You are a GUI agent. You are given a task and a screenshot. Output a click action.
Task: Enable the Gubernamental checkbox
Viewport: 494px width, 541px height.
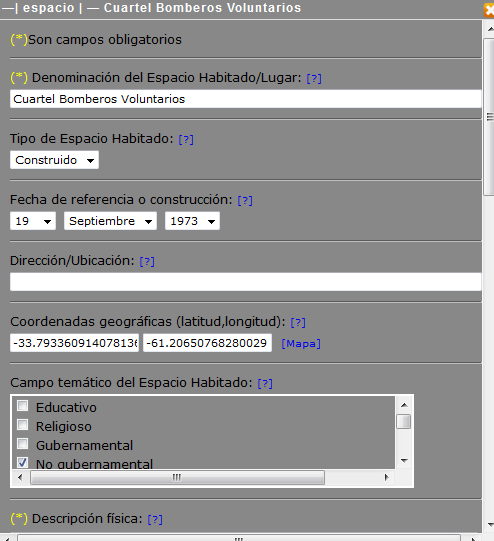23,444
